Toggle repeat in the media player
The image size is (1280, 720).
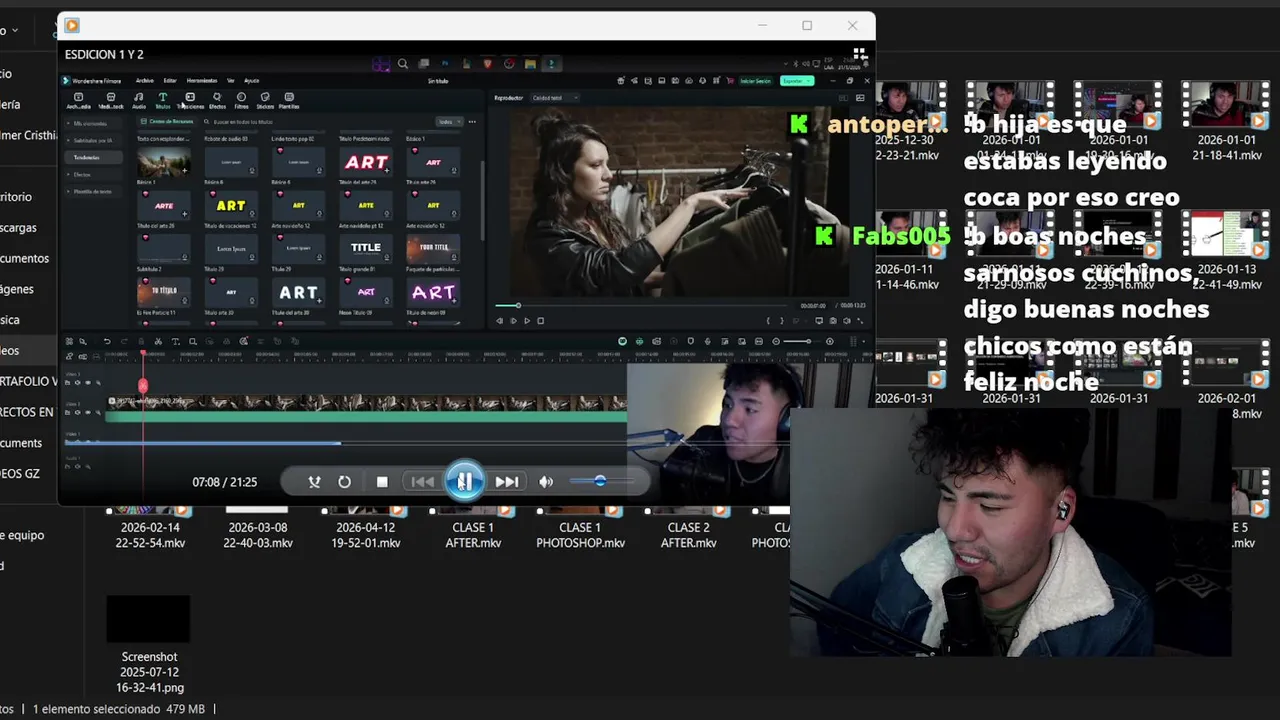tap(345, 482)
